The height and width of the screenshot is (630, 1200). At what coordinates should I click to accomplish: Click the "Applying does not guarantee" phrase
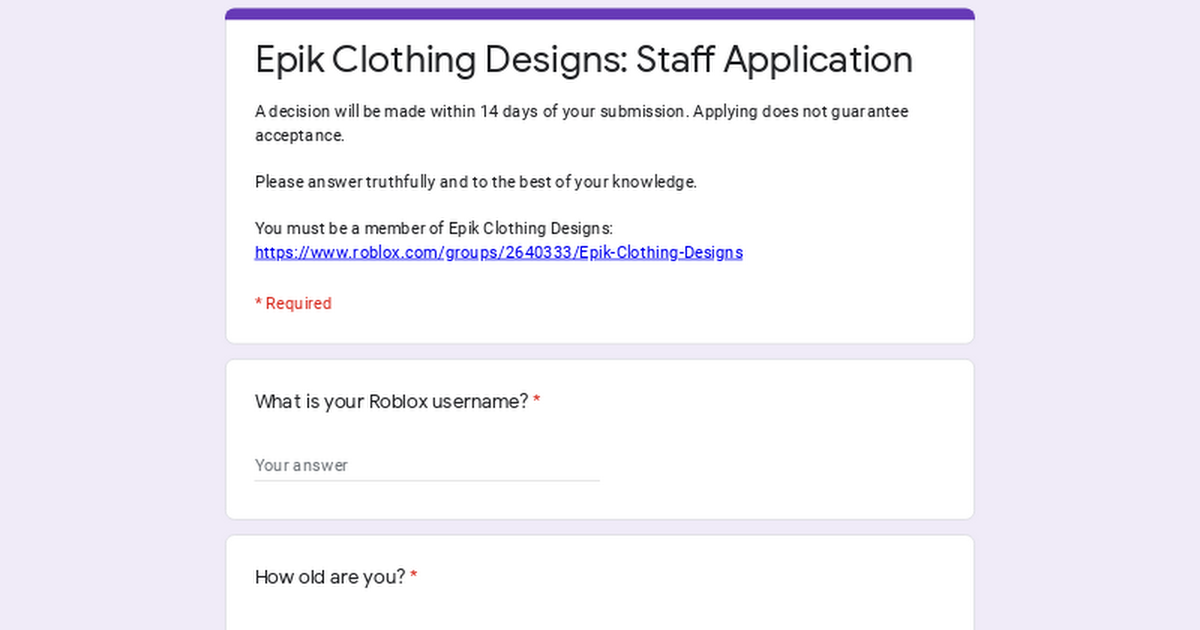tap(801, 111)
